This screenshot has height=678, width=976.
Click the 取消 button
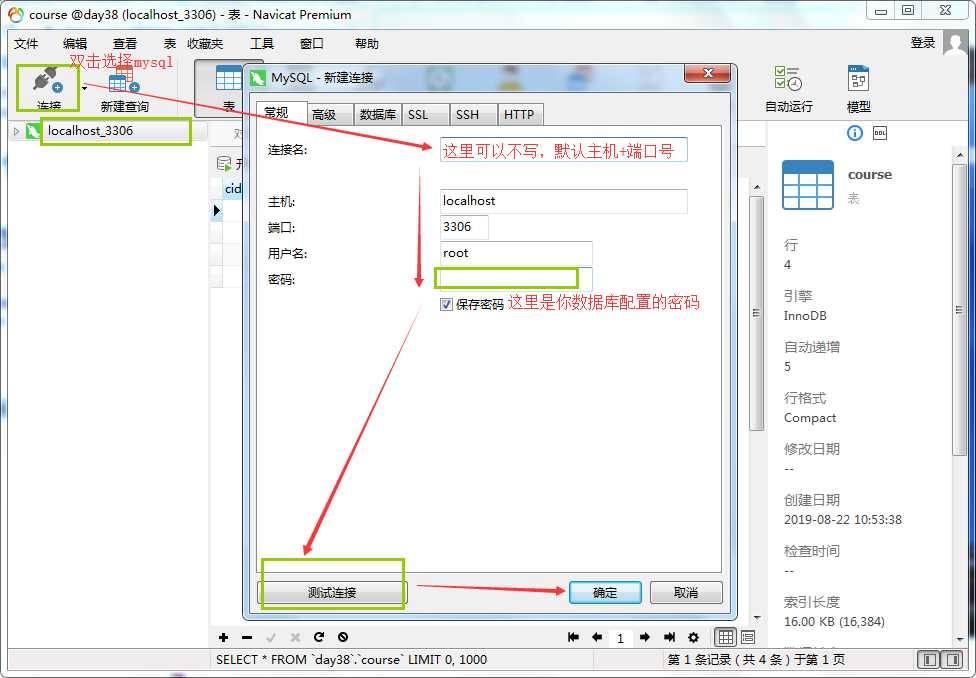tap(686, 593)
